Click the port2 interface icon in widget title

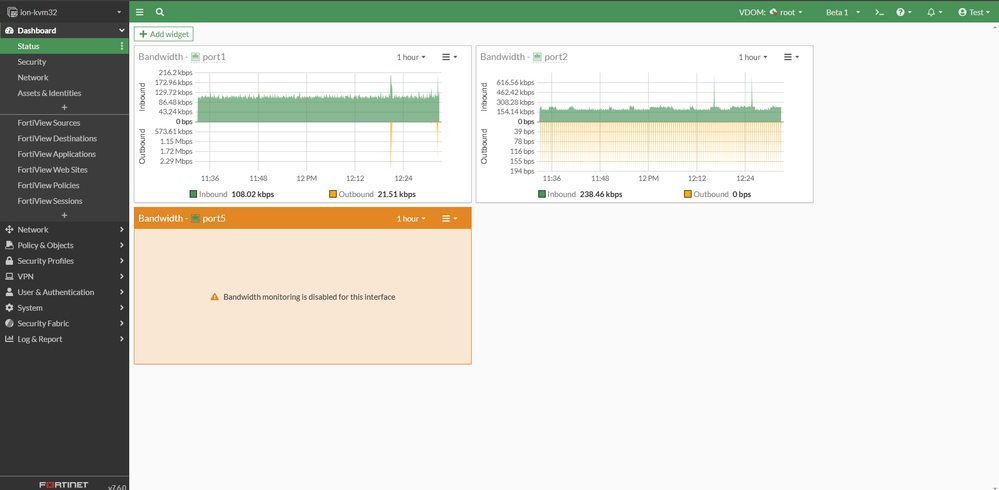point(537,57)
